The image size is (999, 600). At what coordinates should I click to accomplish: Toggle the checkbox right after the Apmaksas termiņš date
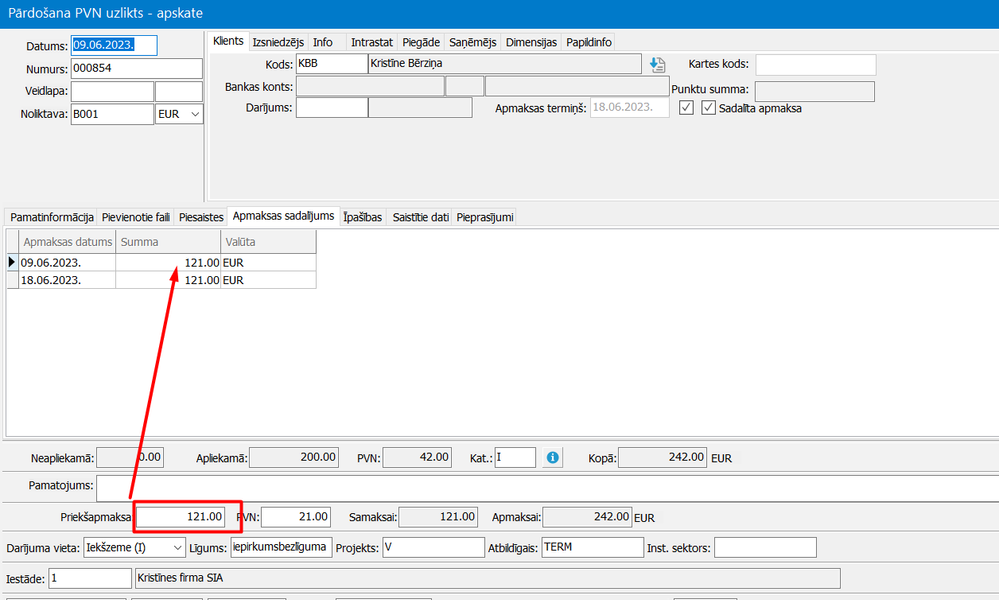(686, 108)
